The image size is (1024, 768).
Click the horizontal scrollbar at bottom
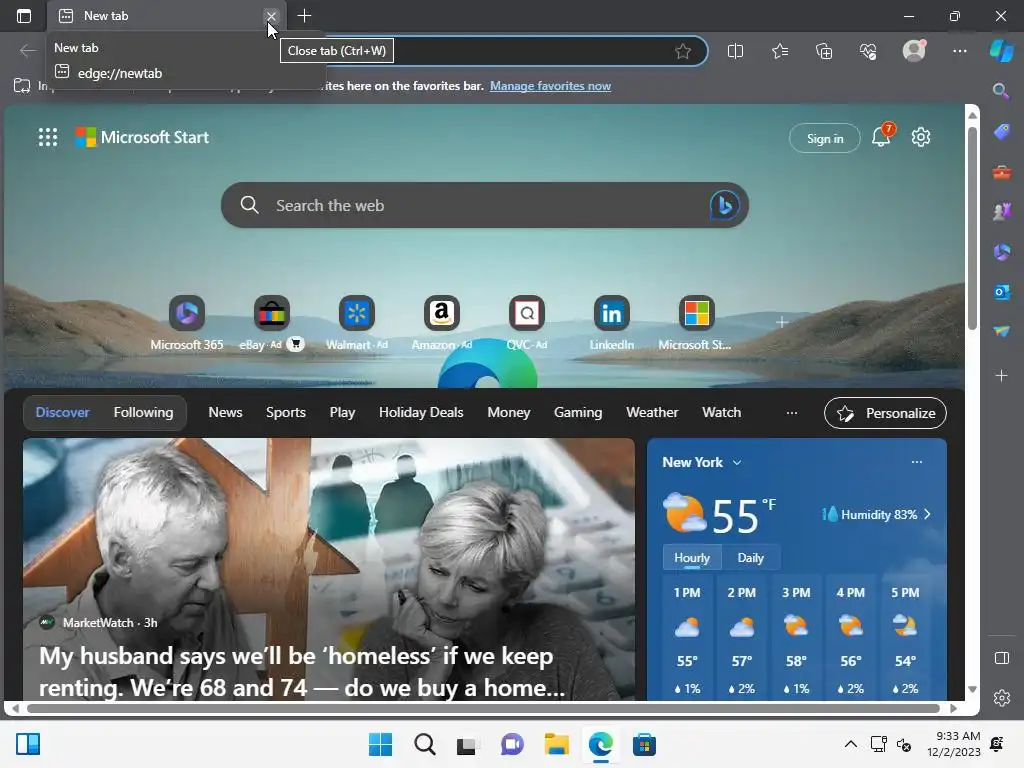coord(483,708)
